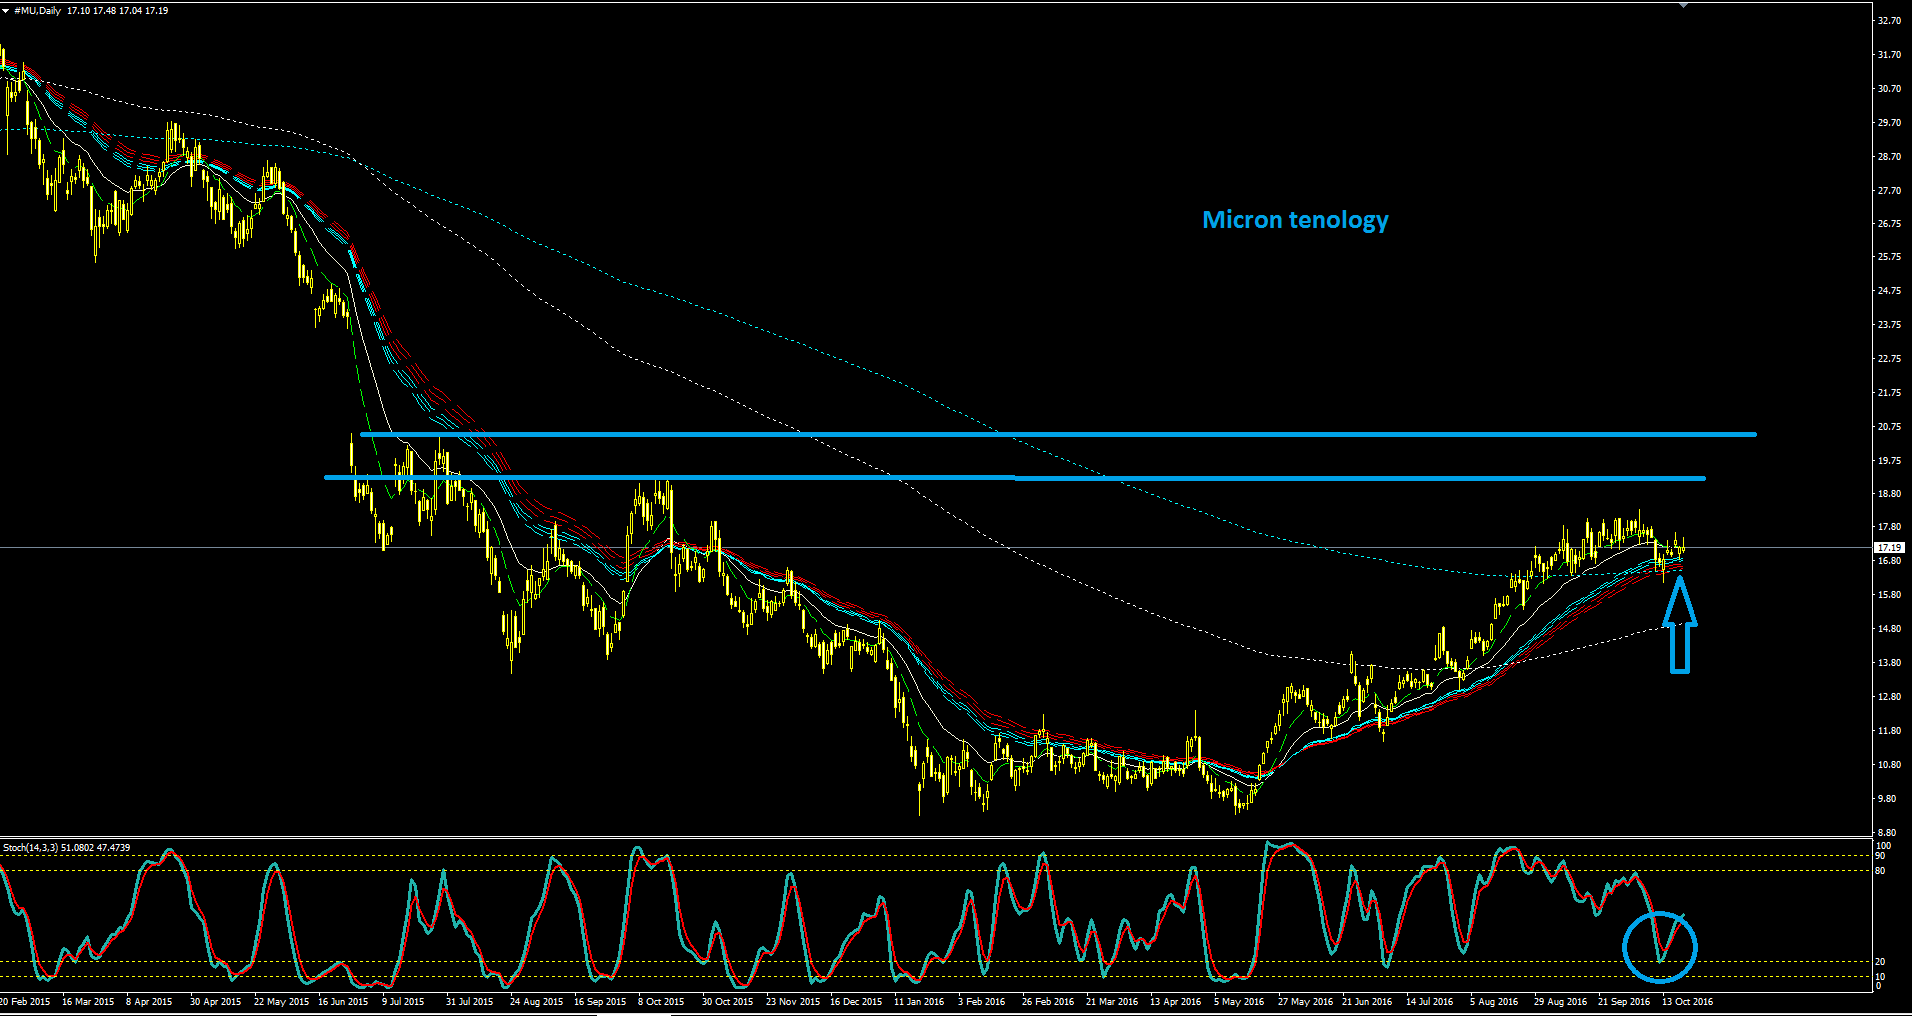
Task: Select the OHLC values 17.10 17.48 17.04 17.19
Action: point(118,11)
